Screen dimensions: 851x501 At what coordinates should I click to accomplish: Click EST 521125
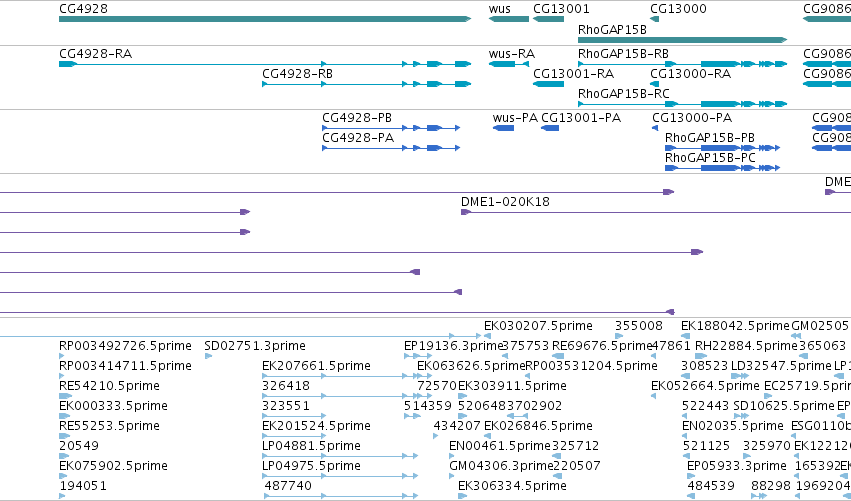tap(707, 446)
